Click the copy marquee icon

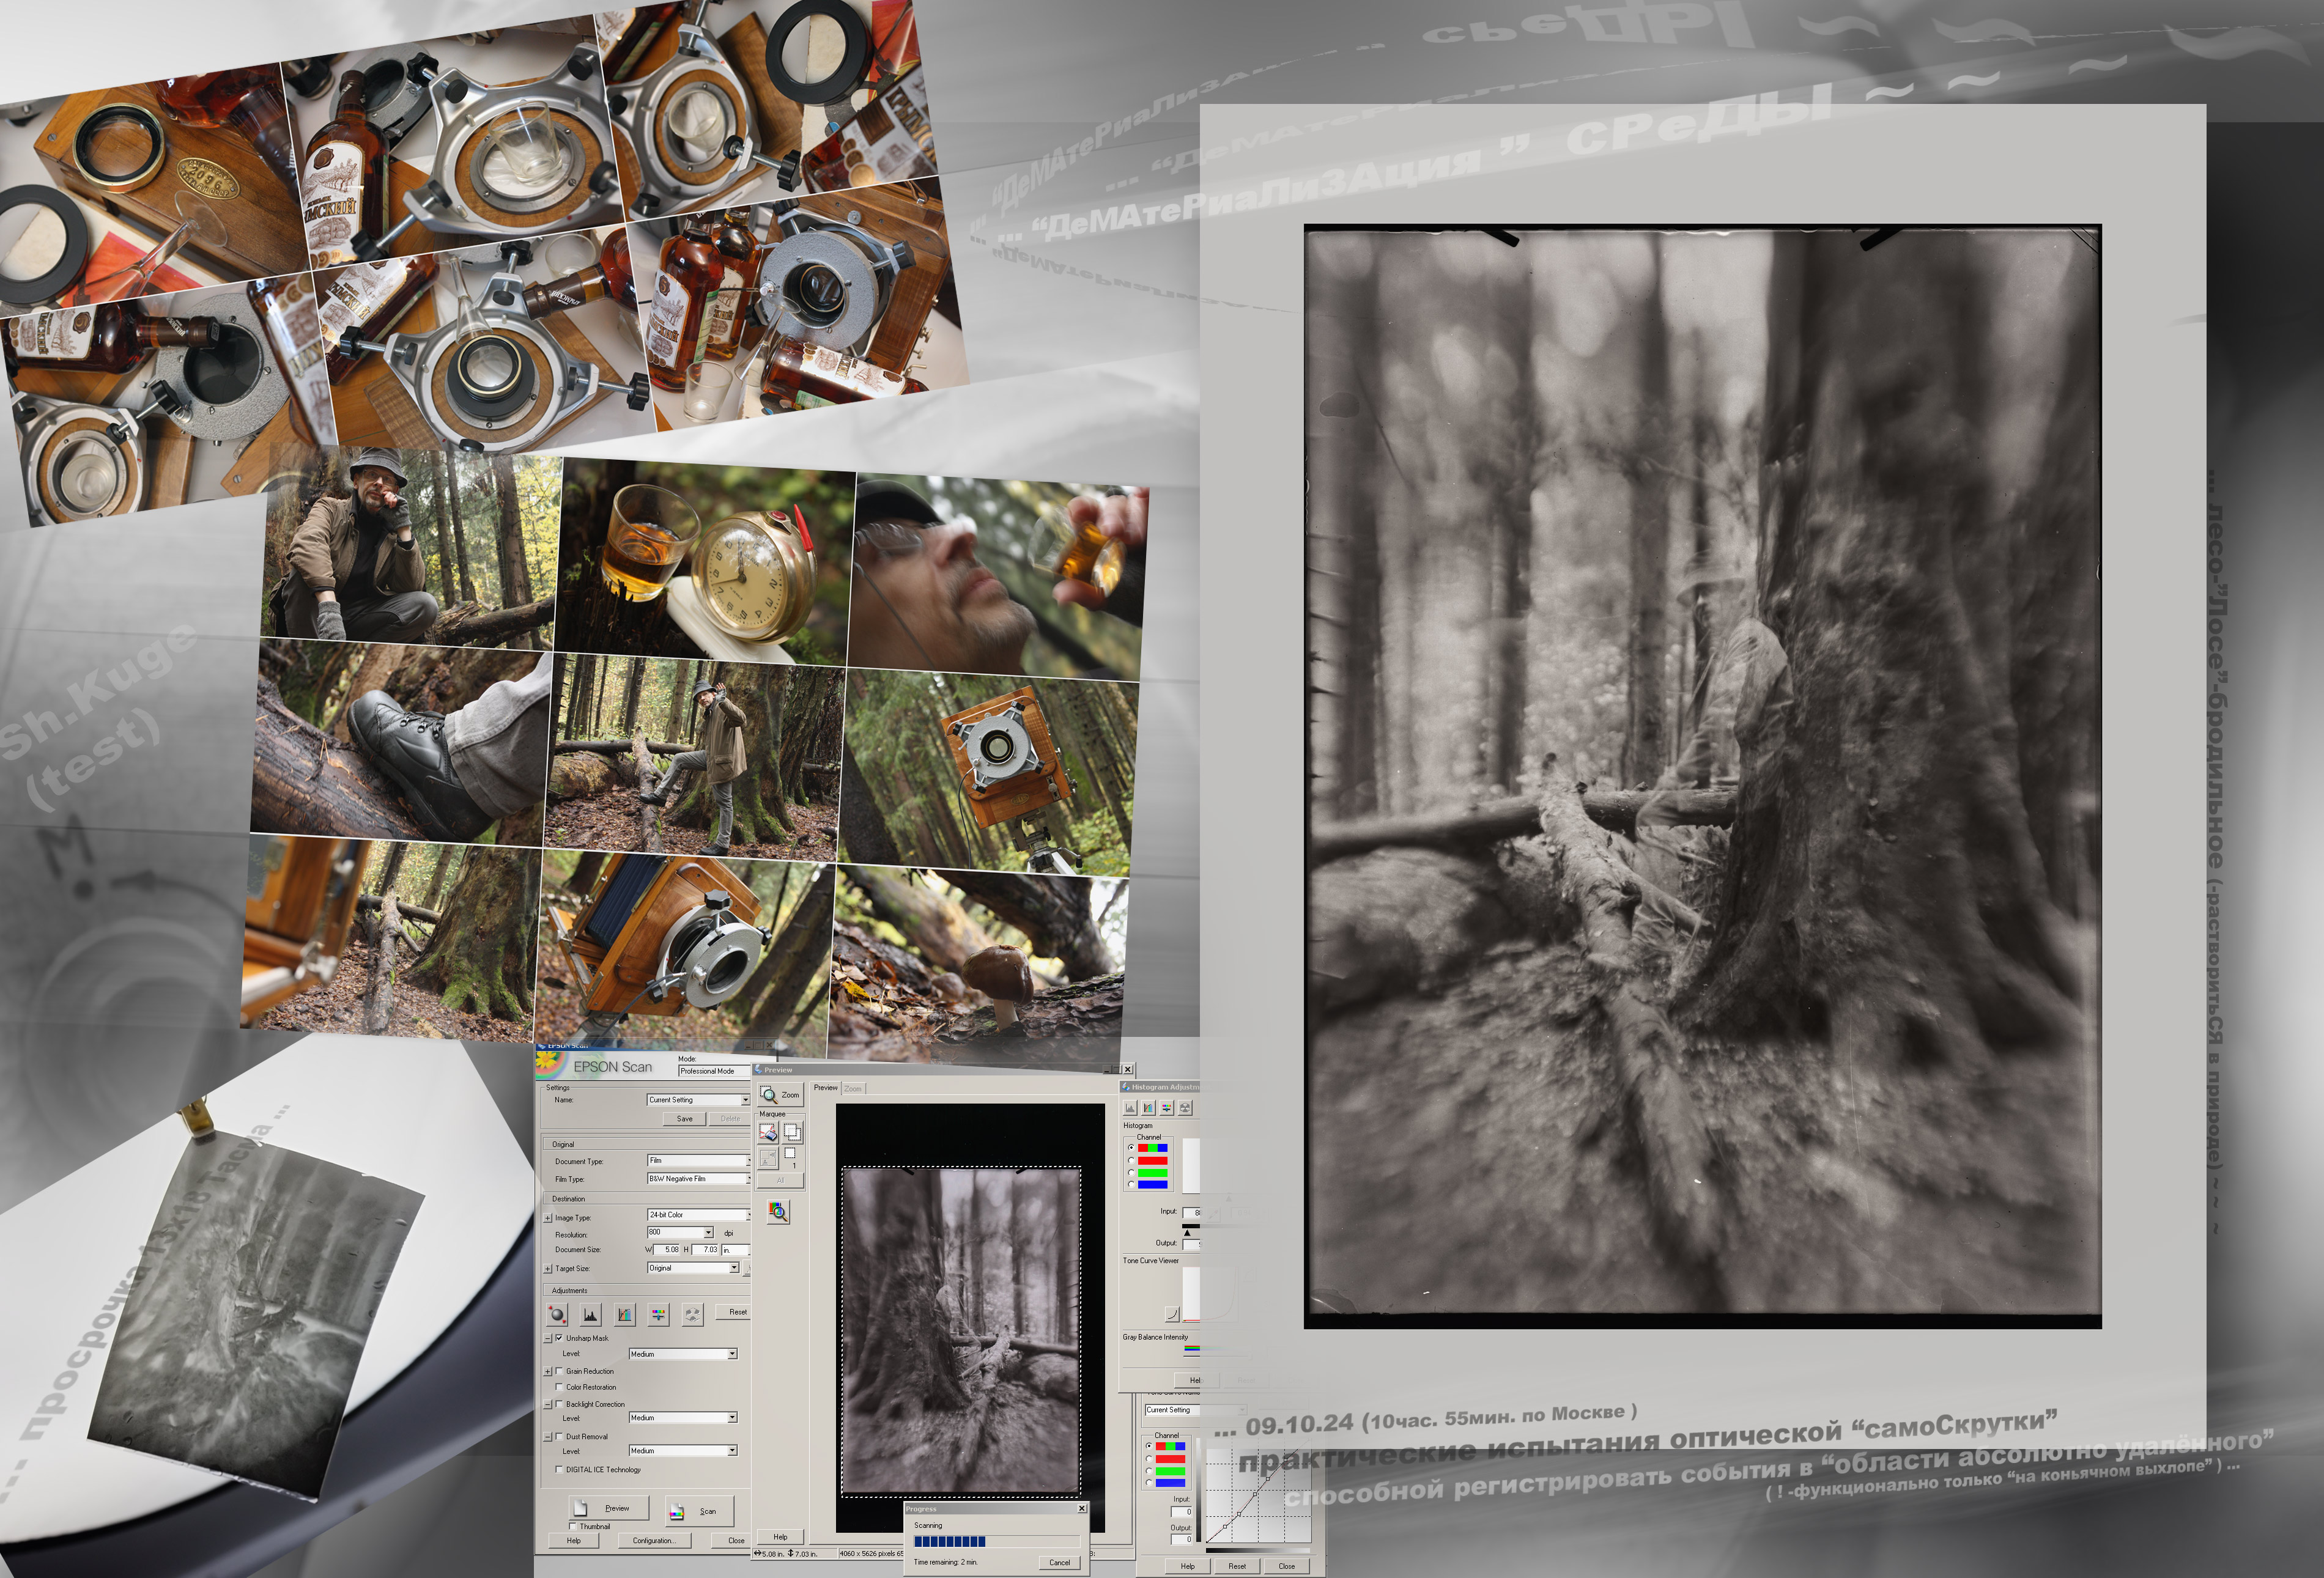click(x=792, y=1132)
